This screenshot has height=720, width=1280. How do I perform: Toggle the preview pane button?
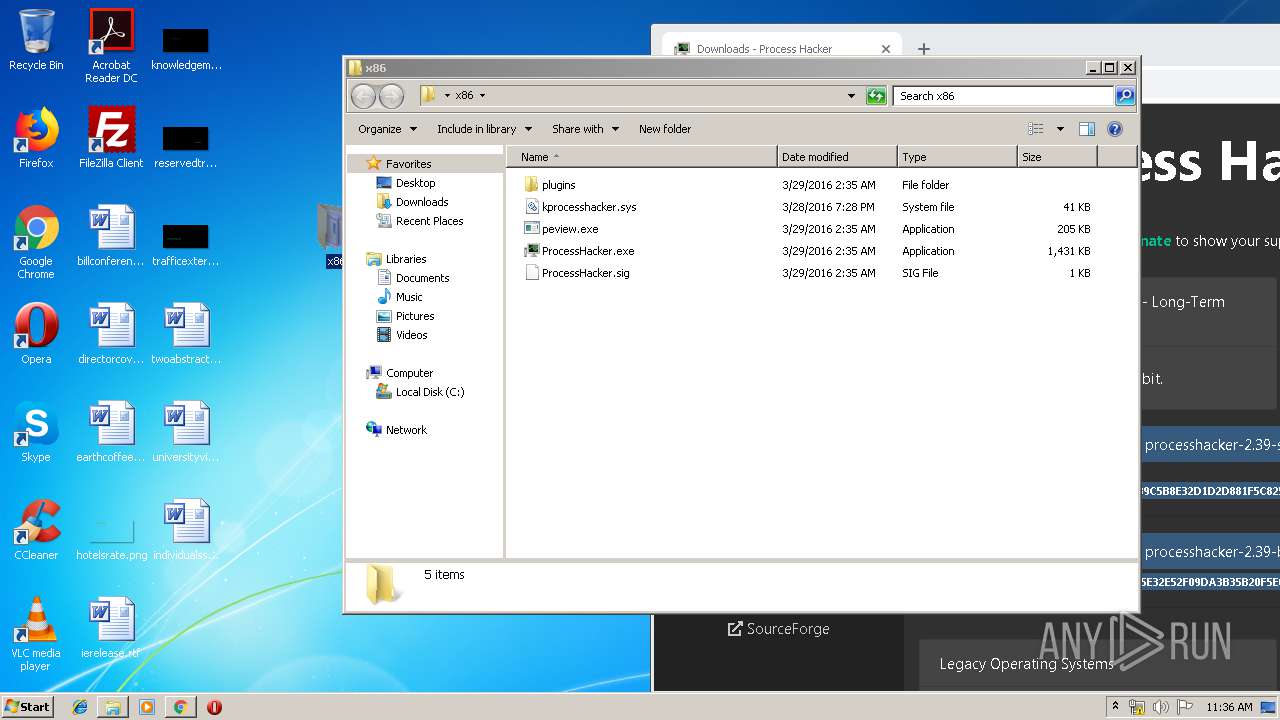click(1087, 129)
